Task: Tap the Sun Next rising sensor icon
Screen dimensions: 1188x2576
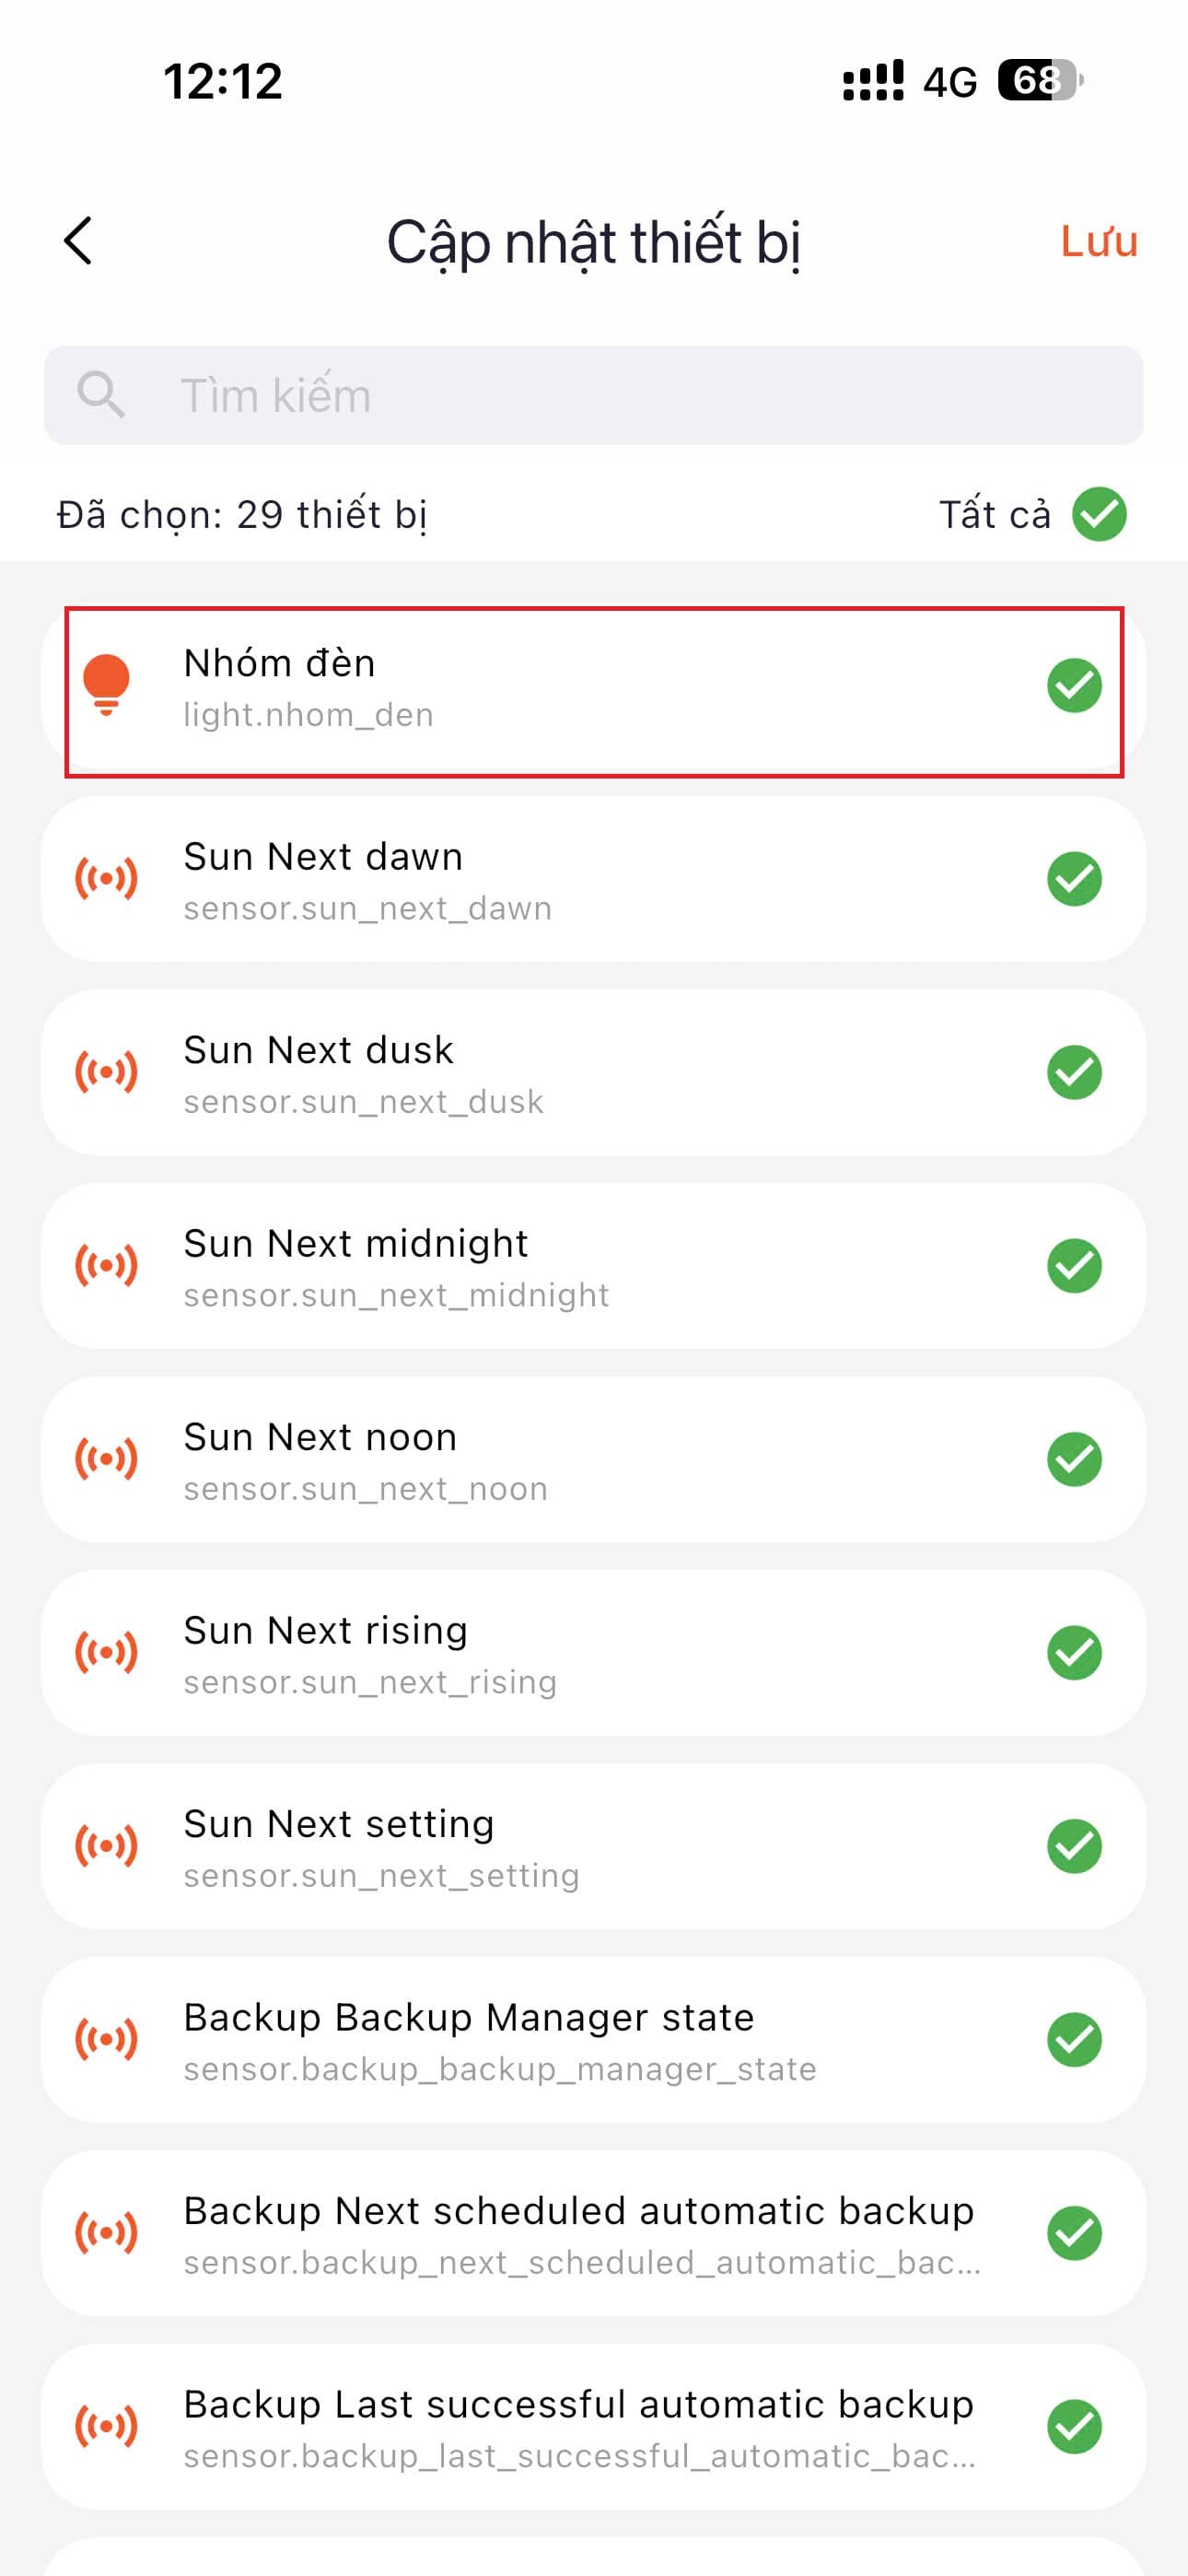Action: pyautogui.click(x=106, y=1653)
